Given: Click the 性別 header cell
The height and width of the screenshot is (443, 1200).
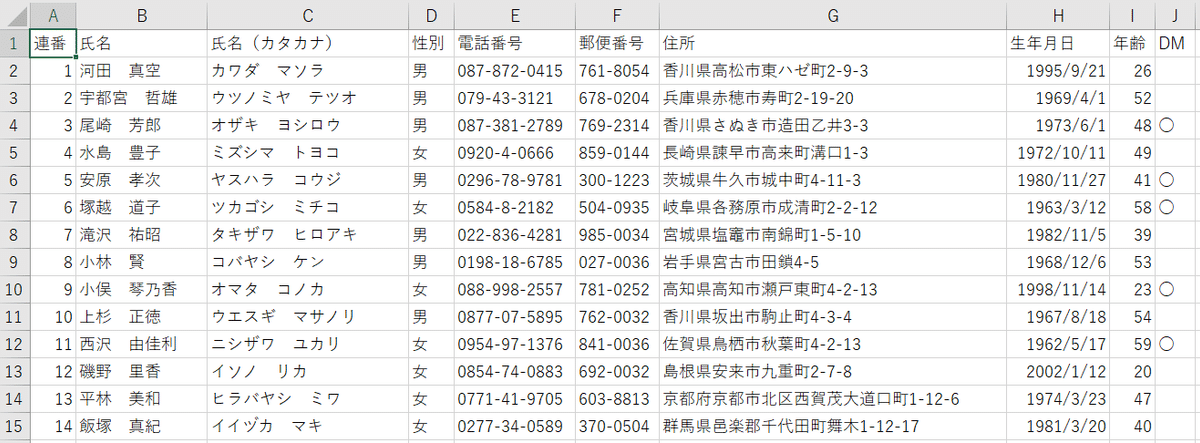Looking at the screenshot, I should tap(431, 44).
